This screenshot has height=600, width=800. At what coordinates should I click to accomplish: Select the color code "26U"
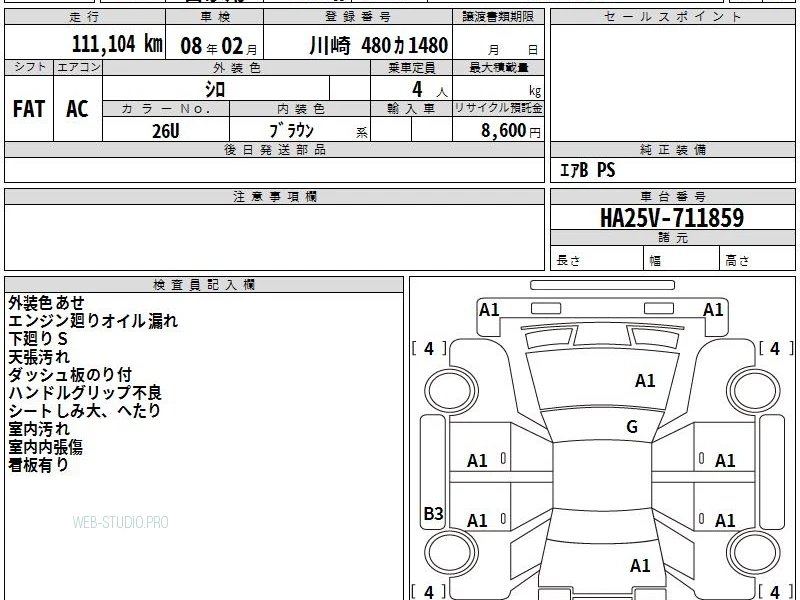point(166,131)
